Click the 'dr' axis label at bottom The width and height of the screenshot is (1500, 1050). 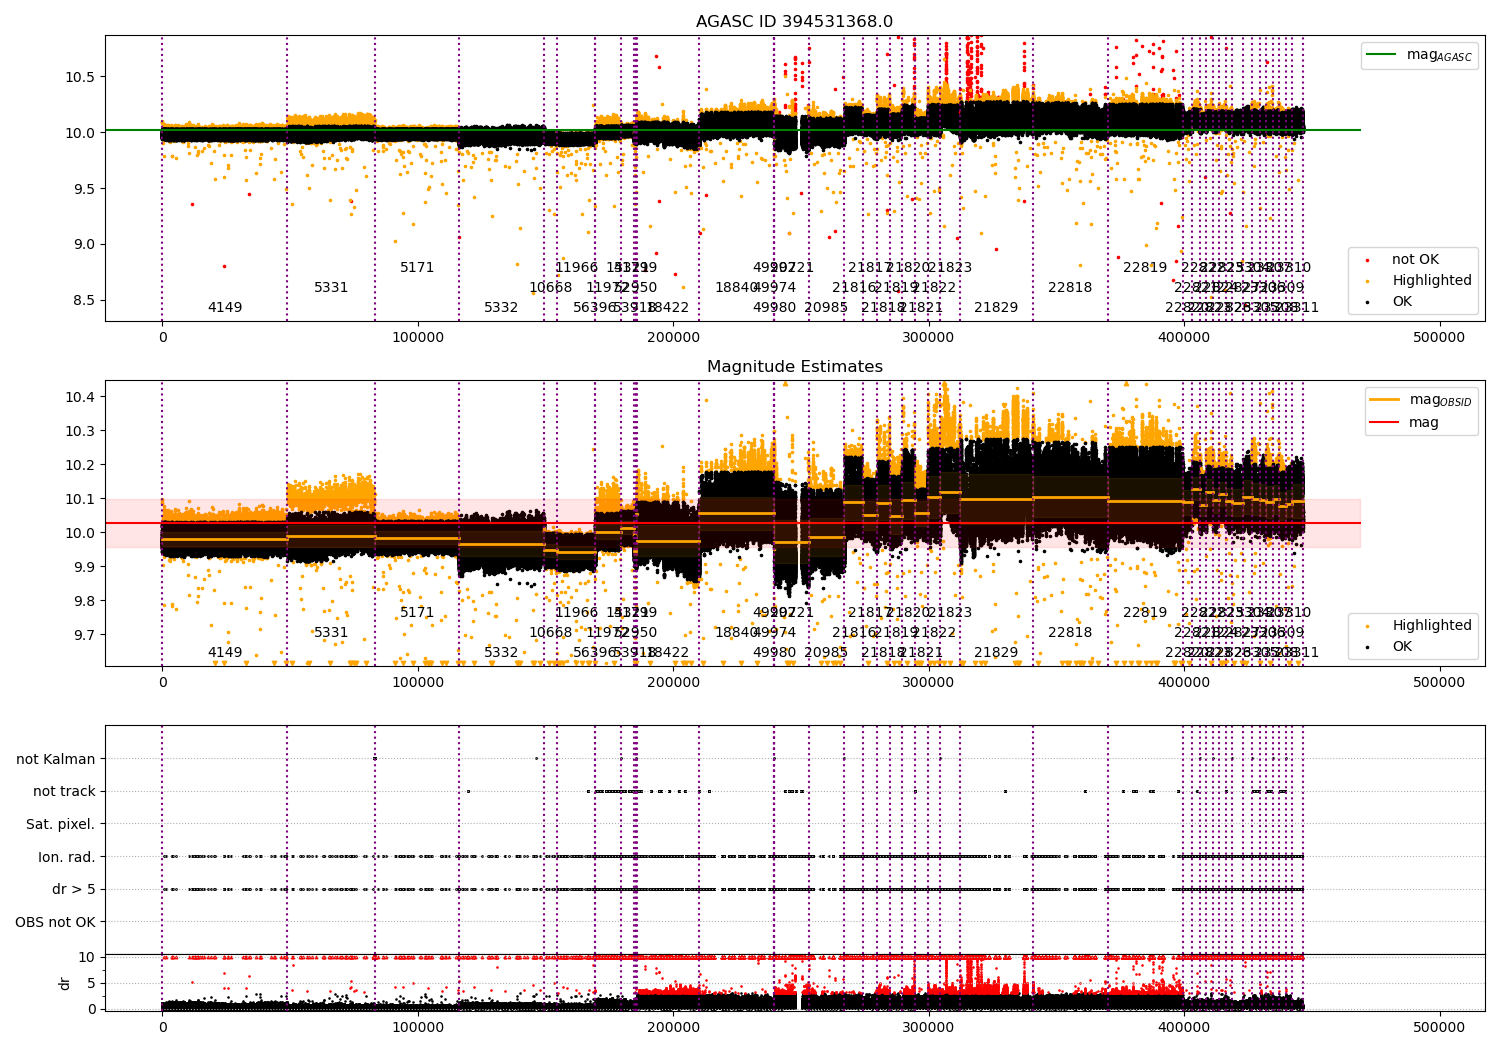pyautogui.click(x=65, y=983)
